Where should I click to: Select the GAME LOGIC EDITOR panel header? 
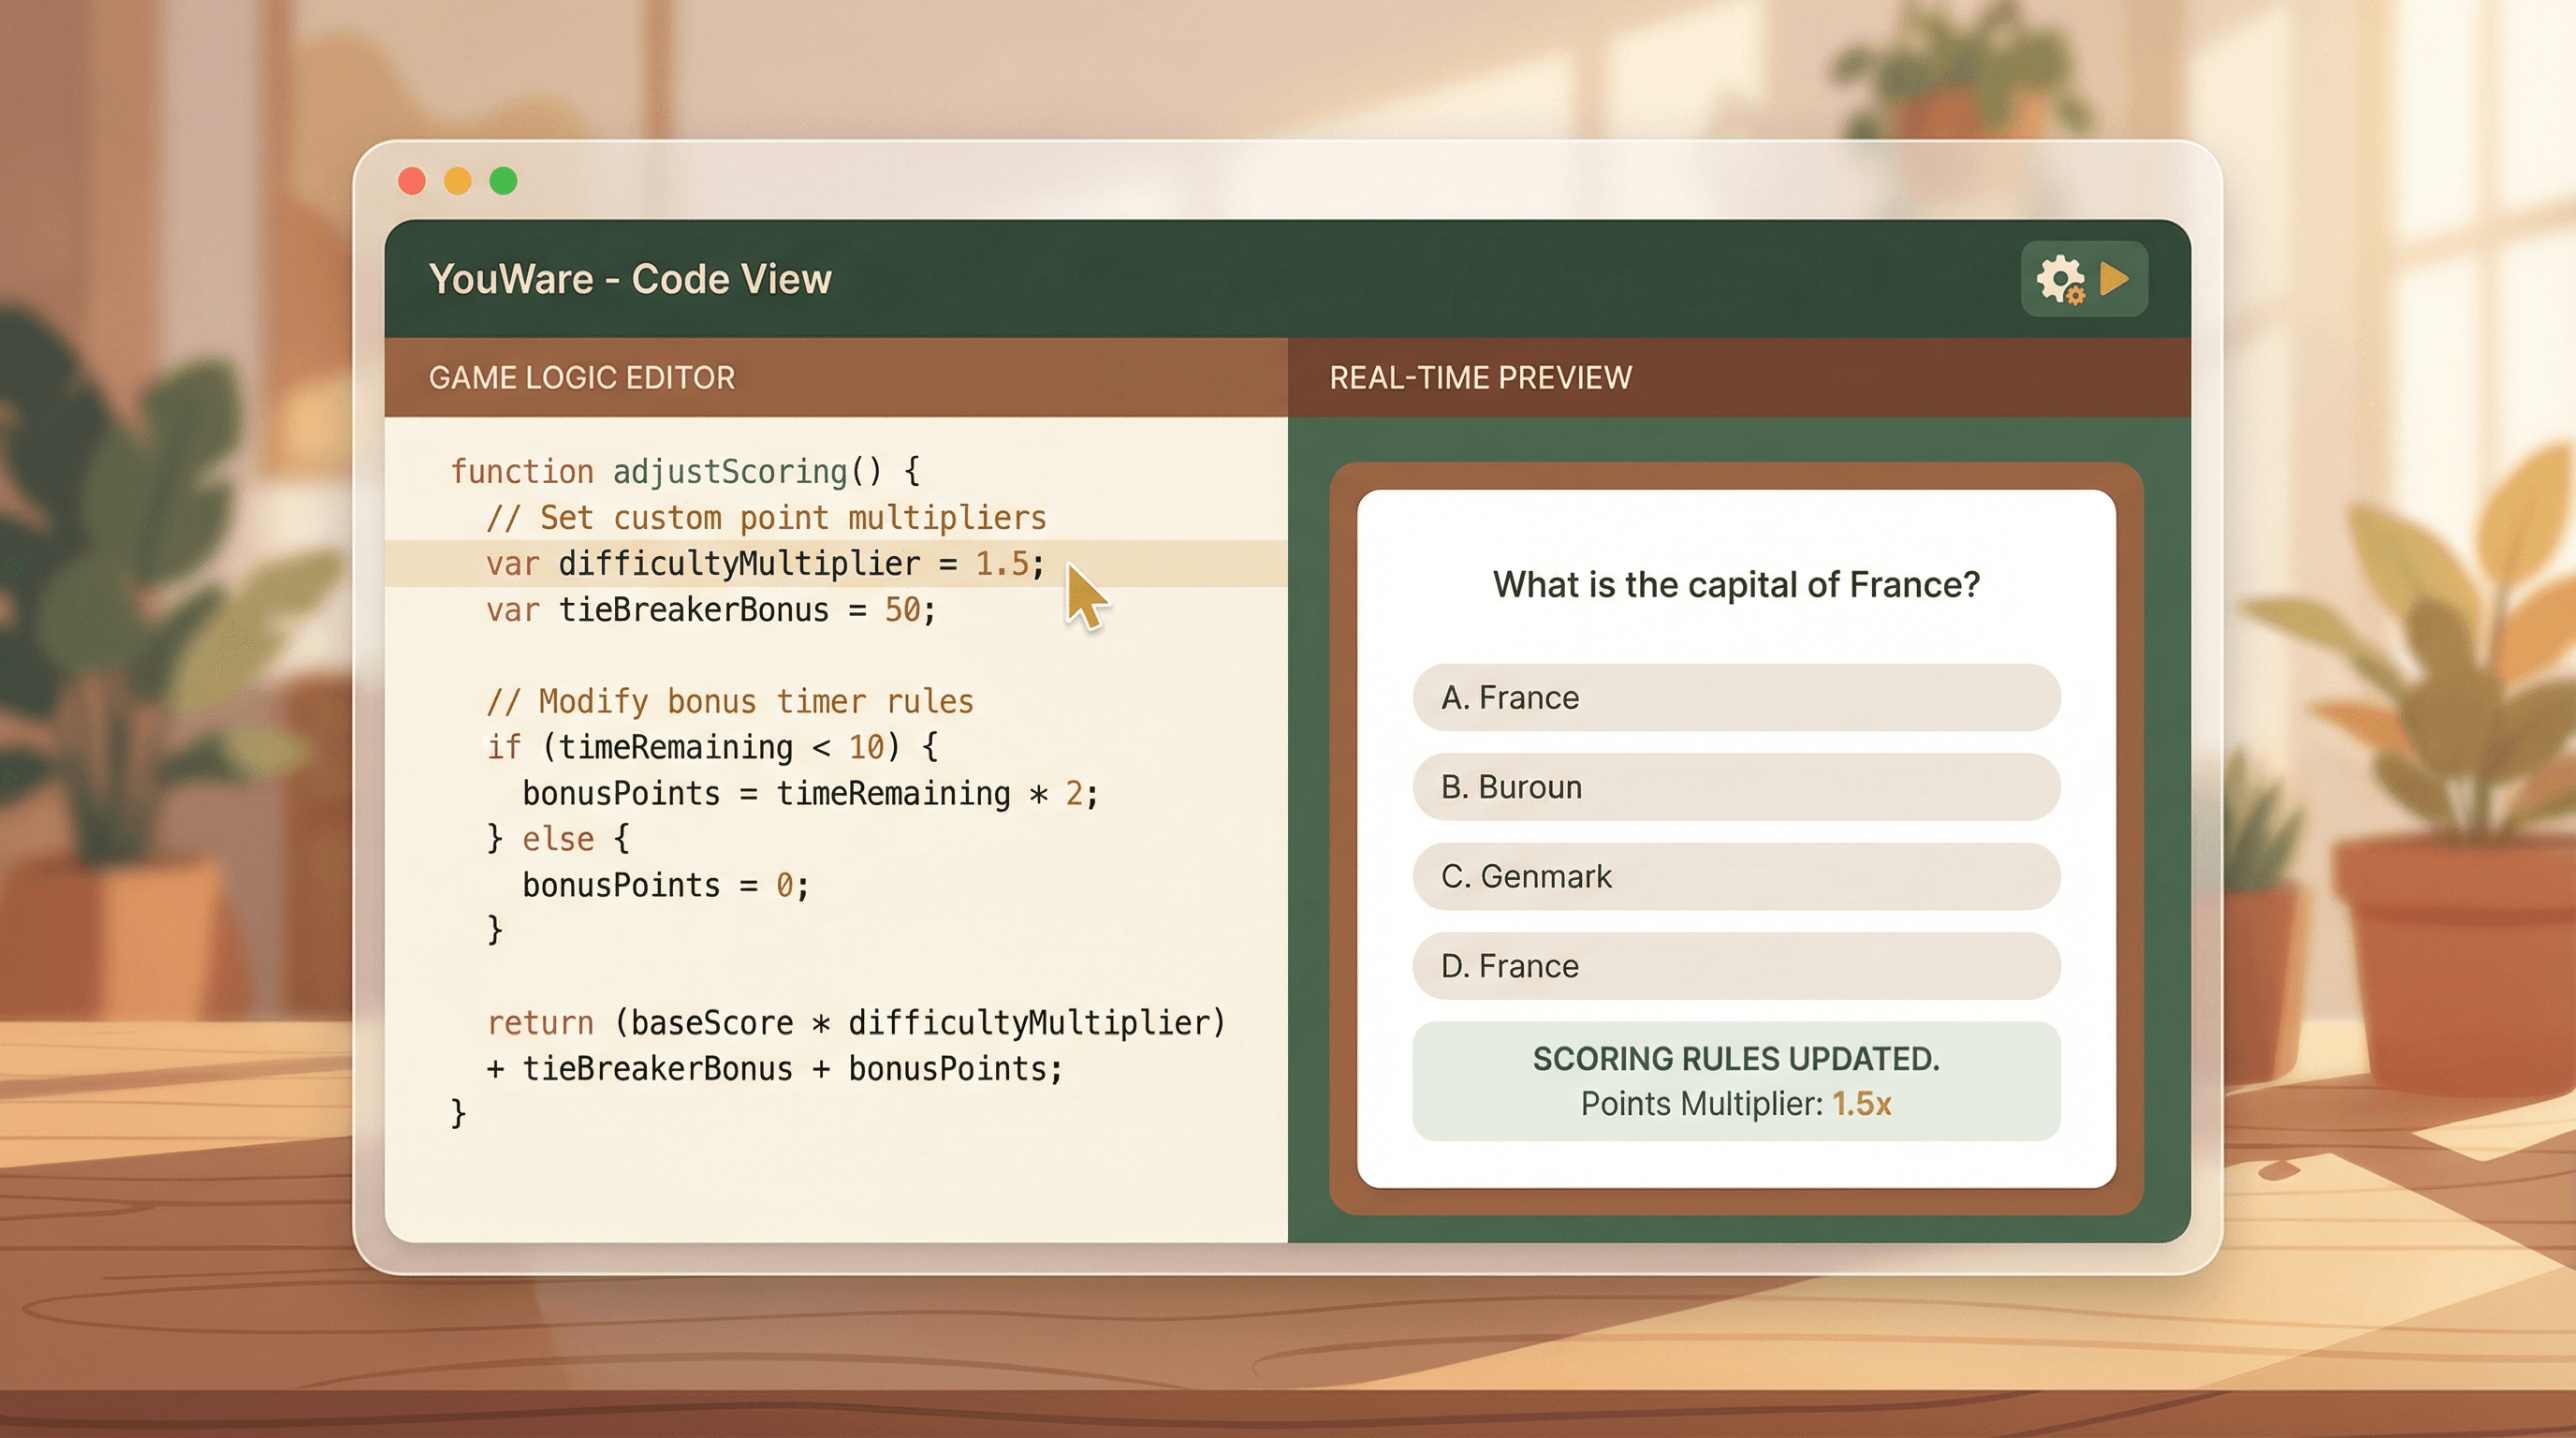coord(836,377)
